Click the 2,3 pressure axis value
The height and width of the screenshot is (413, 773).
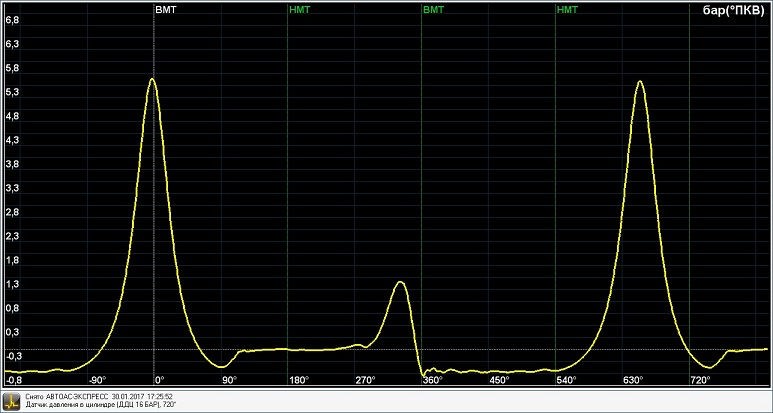coord(12,237)
